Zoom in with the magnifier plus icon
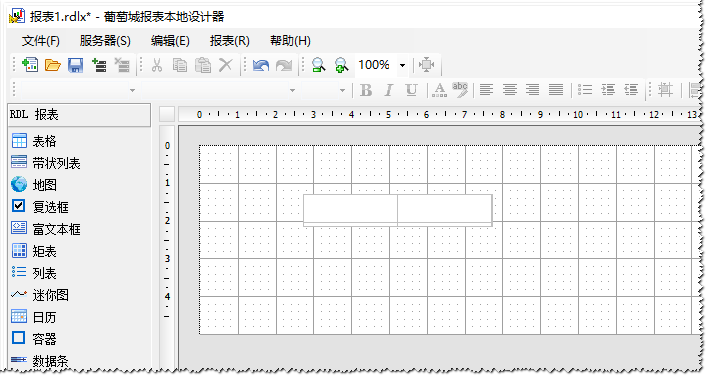 (341, 65)
